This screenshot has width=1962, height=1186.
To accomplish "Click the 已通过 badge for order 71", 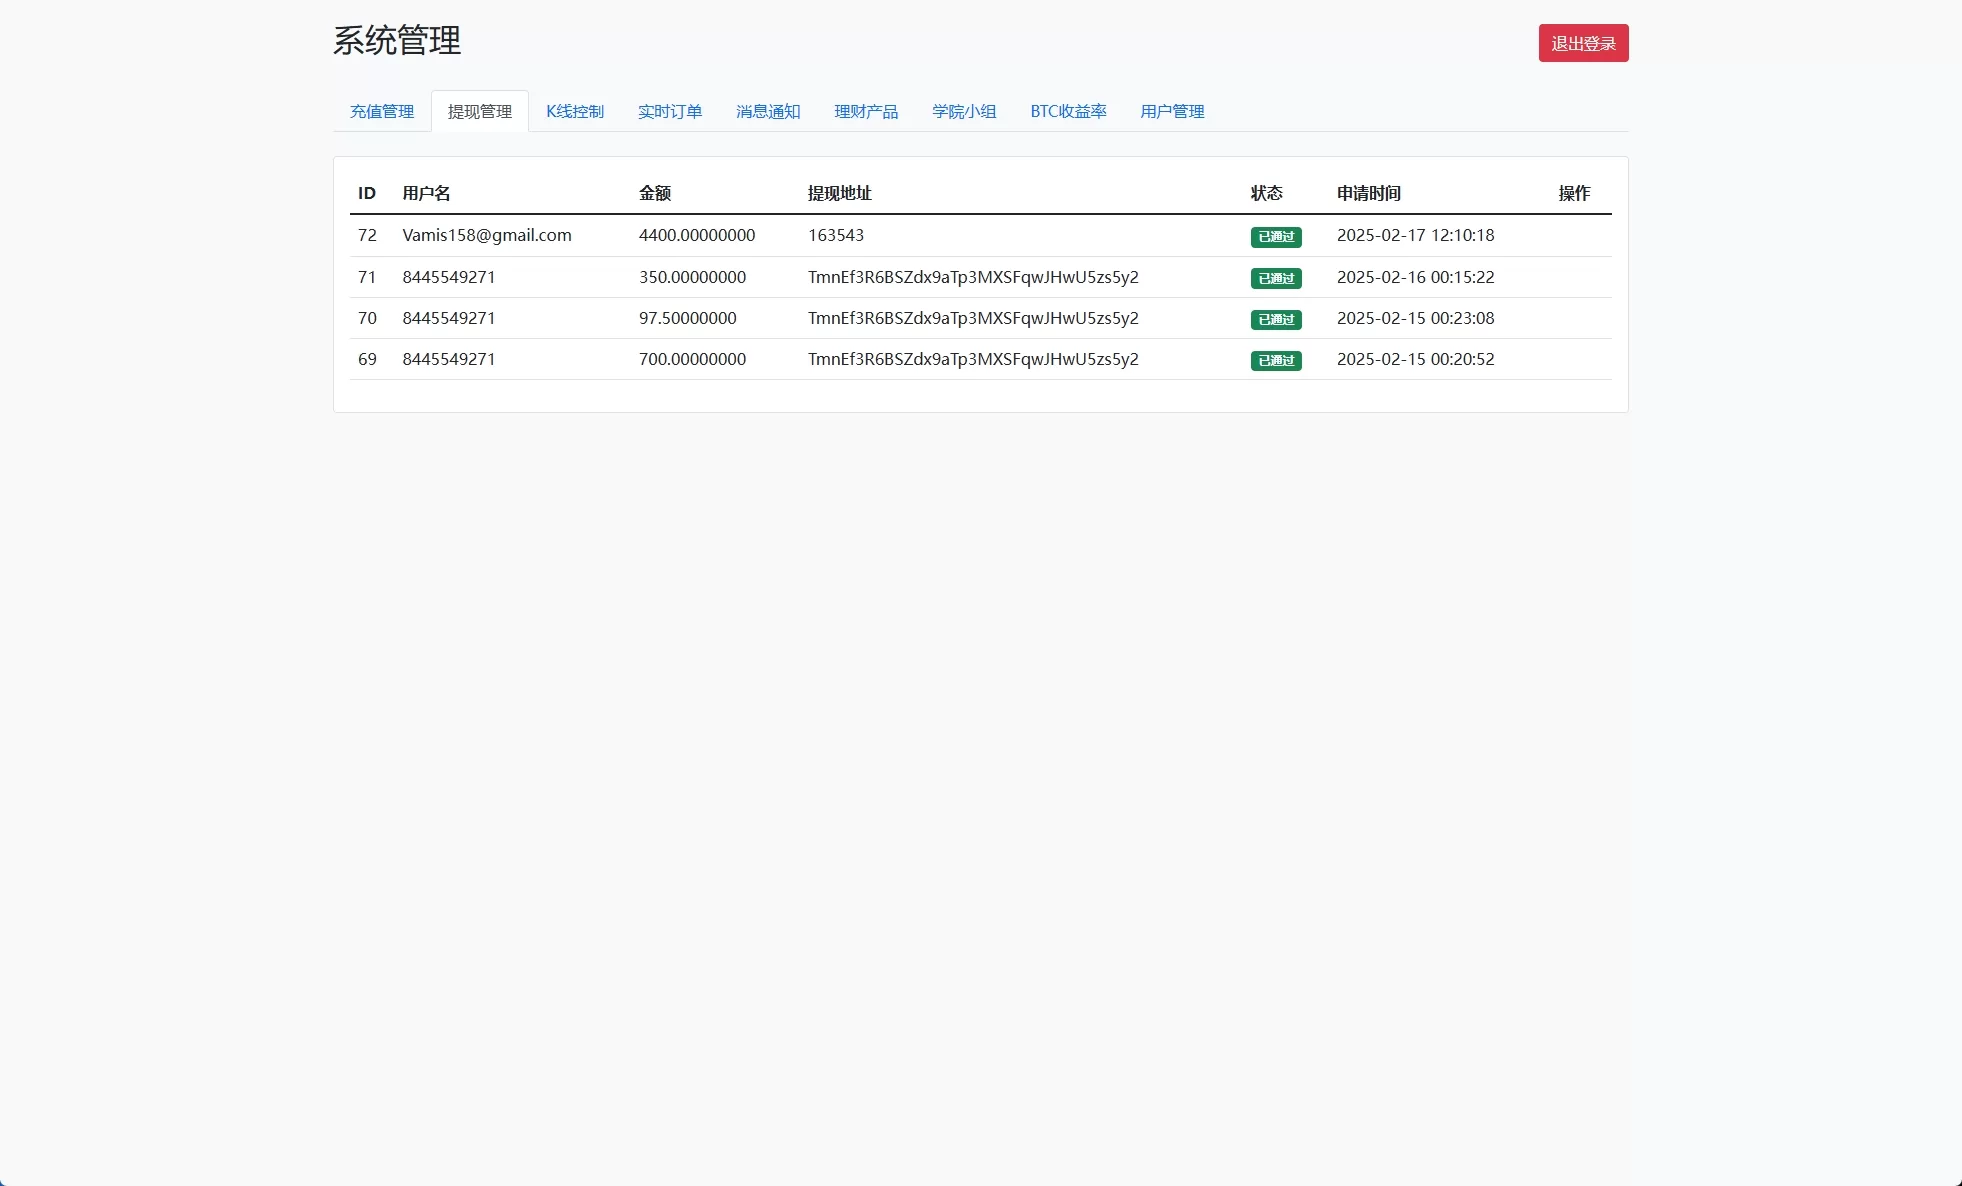I will click(x=1276, y=278).
